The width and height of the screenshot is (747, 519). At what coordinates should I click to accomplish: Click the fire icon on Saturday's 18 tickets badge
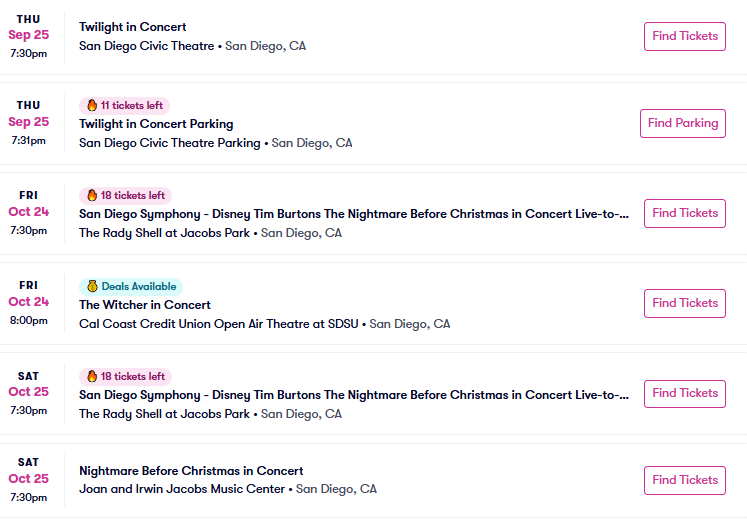(92, 376)
